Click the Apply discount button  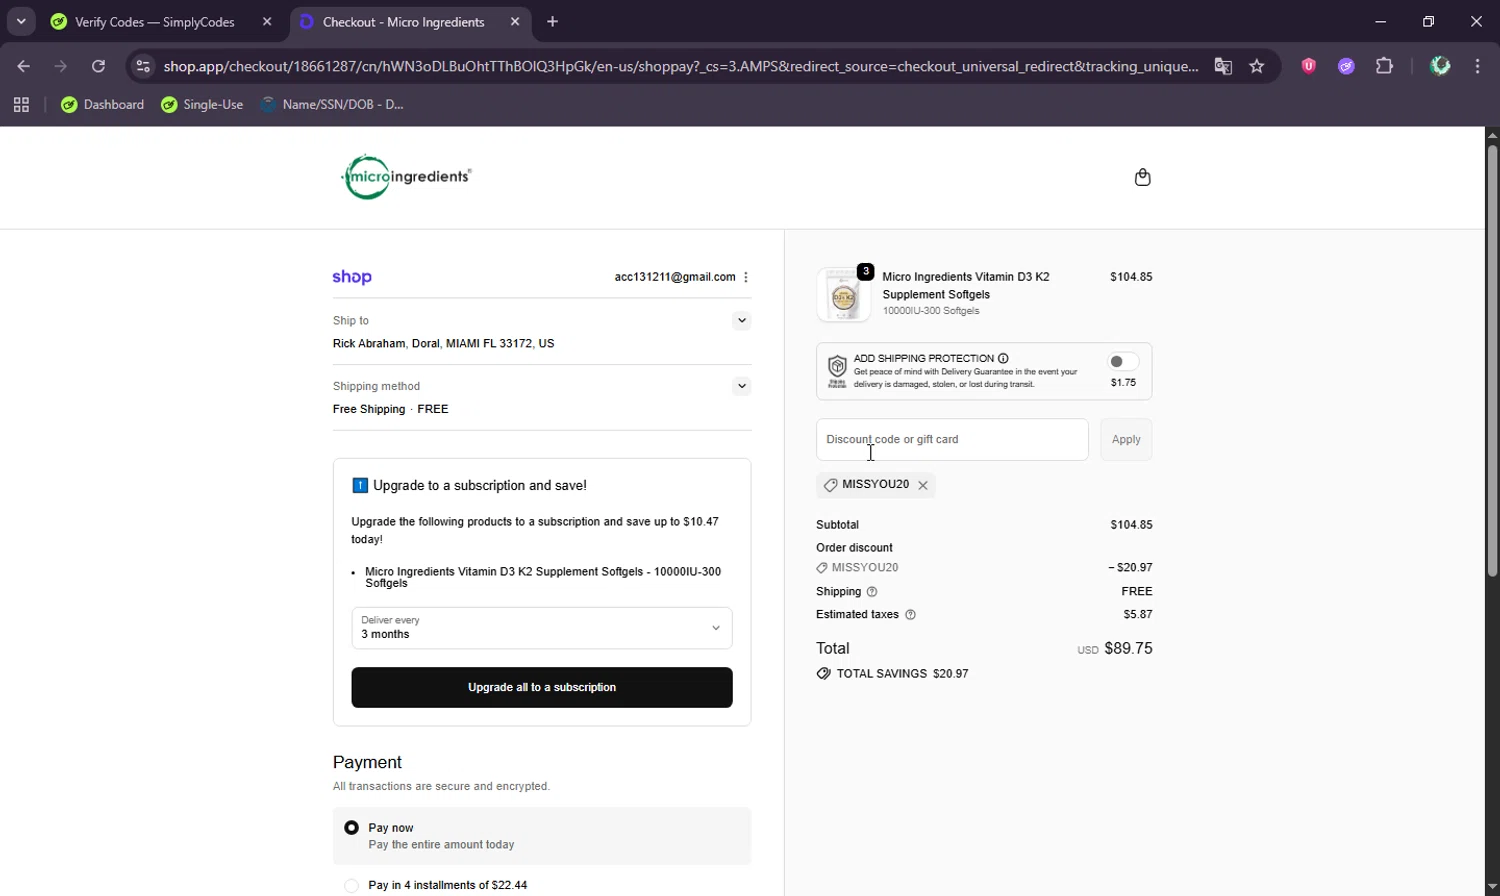(x=1126, y=440)
